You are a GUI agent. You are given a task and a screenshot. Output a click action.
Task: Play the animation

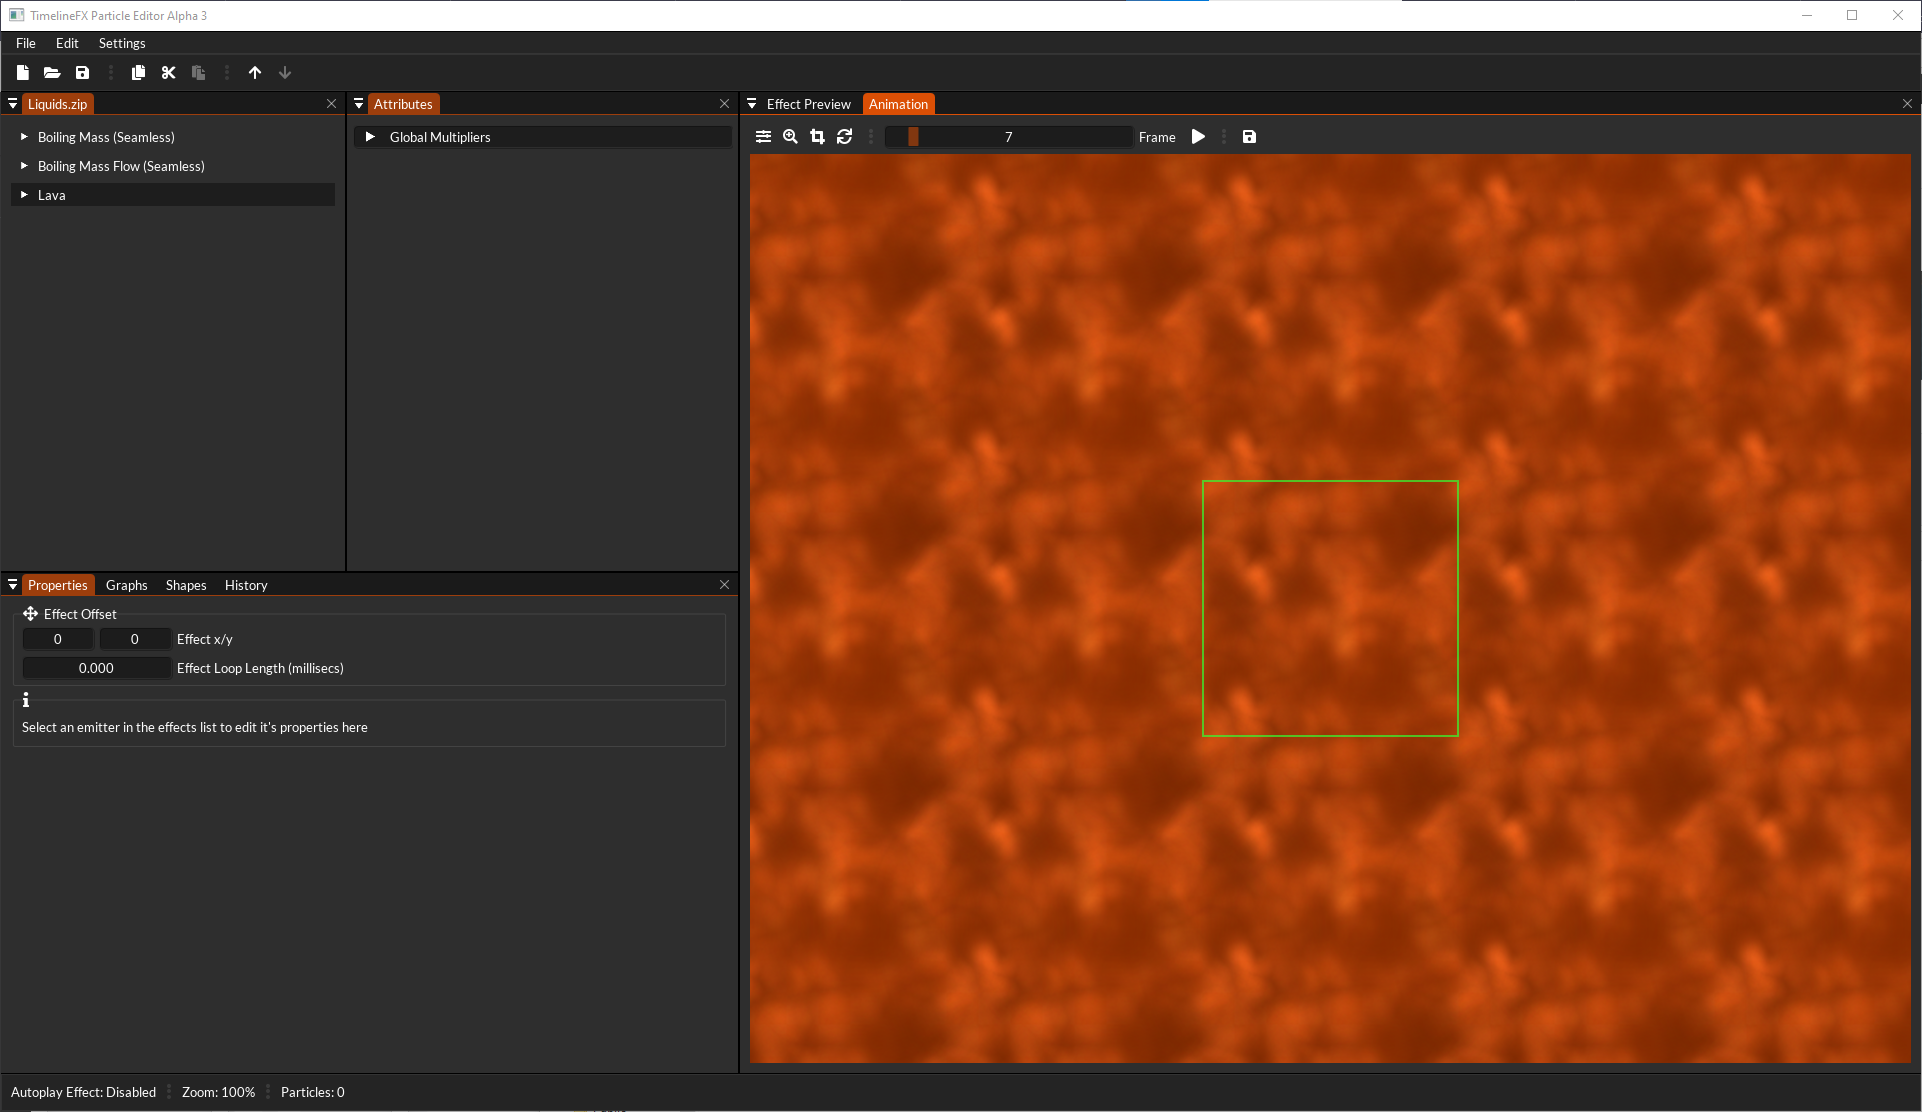(x=1198, y=137)
